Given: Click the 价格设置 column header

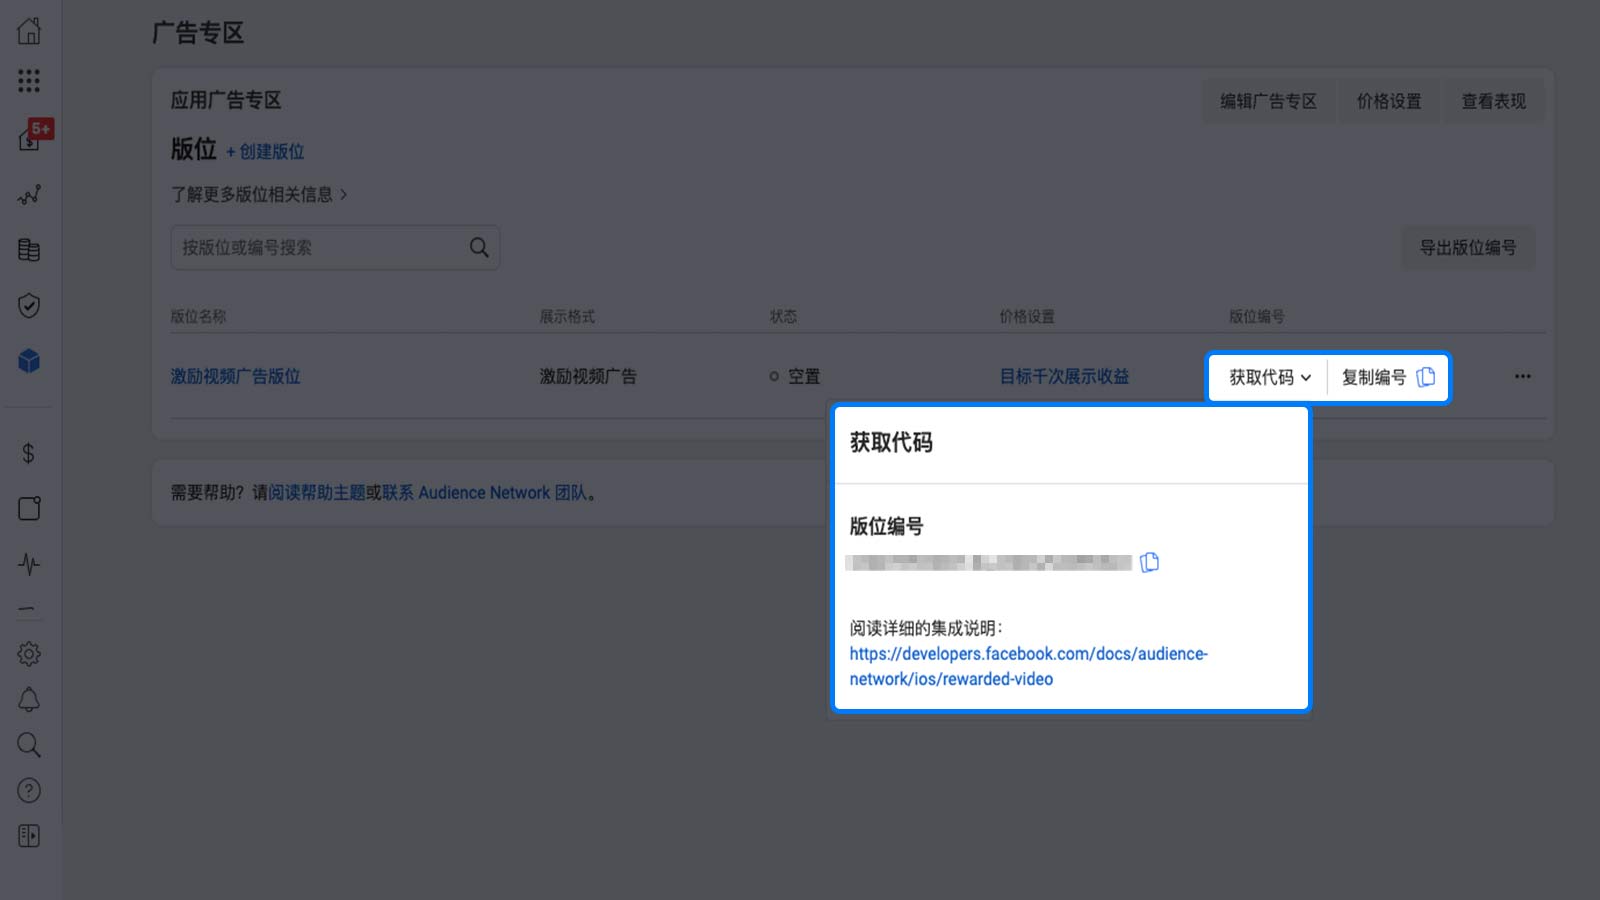Looking at the screenshot, I should coord(1027,316).
